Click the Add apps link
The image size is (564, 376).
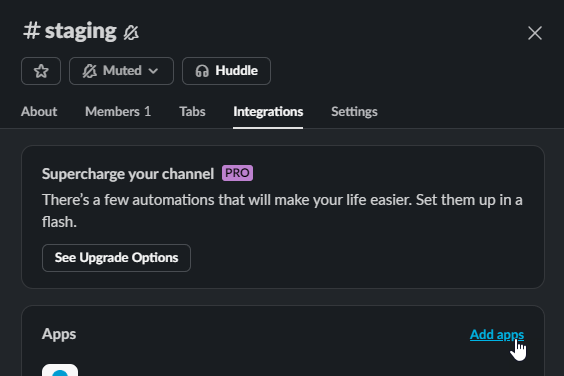(x=497, y=334)
